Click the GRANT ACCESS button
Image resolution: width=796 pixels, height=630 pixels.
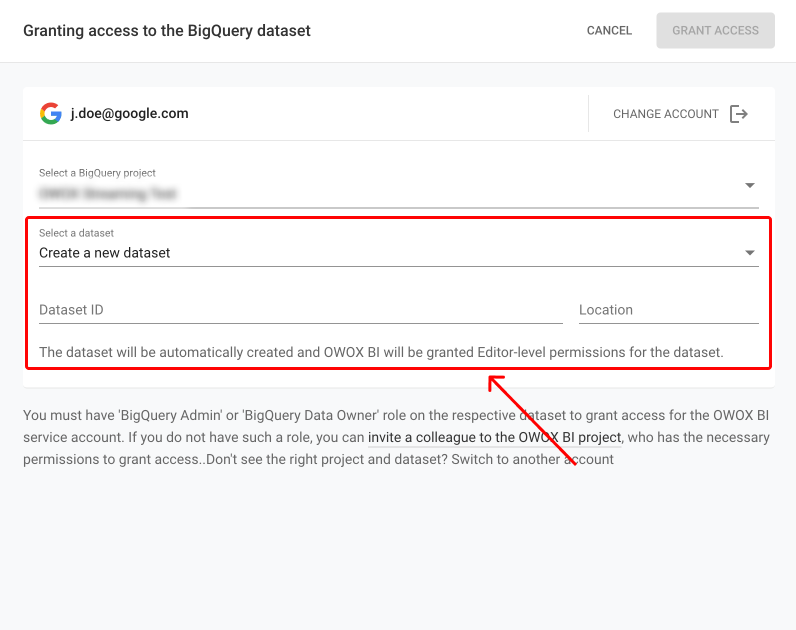(x=715, y=30)
